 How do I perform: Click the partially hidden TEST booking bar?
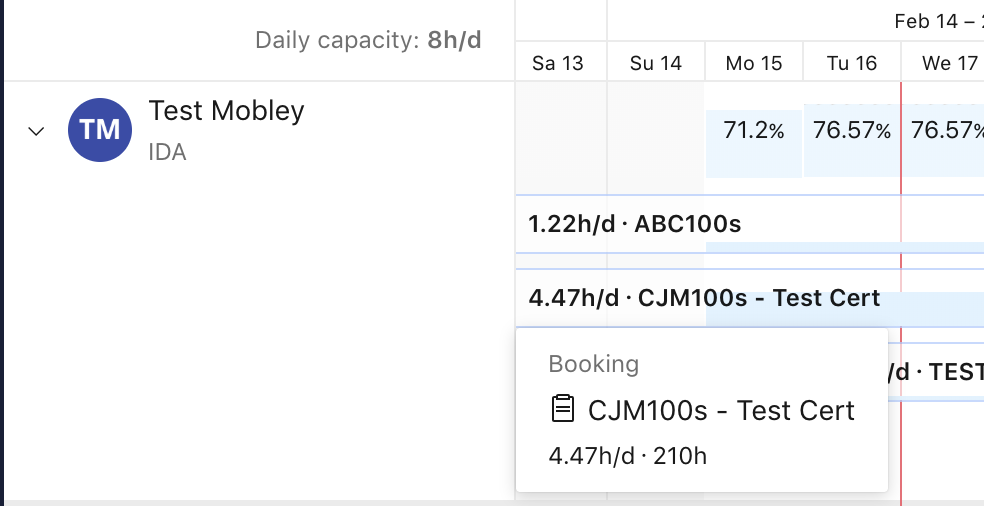pos(936,372)
